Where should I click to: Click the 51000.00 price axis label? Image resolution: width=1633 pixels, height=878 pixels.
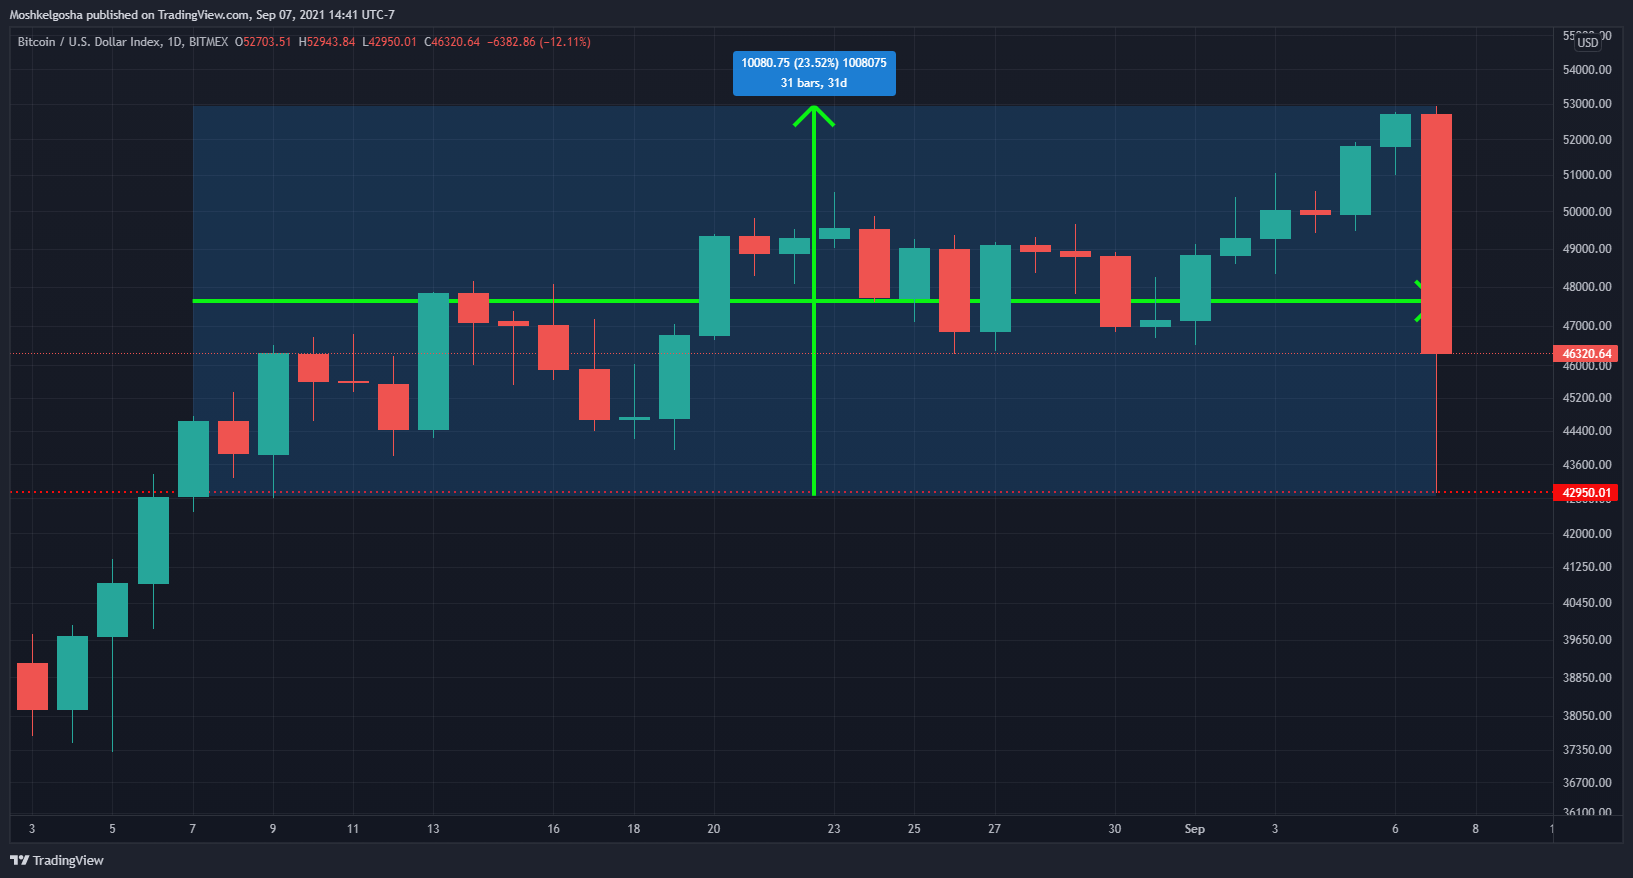pos(1587,175)
